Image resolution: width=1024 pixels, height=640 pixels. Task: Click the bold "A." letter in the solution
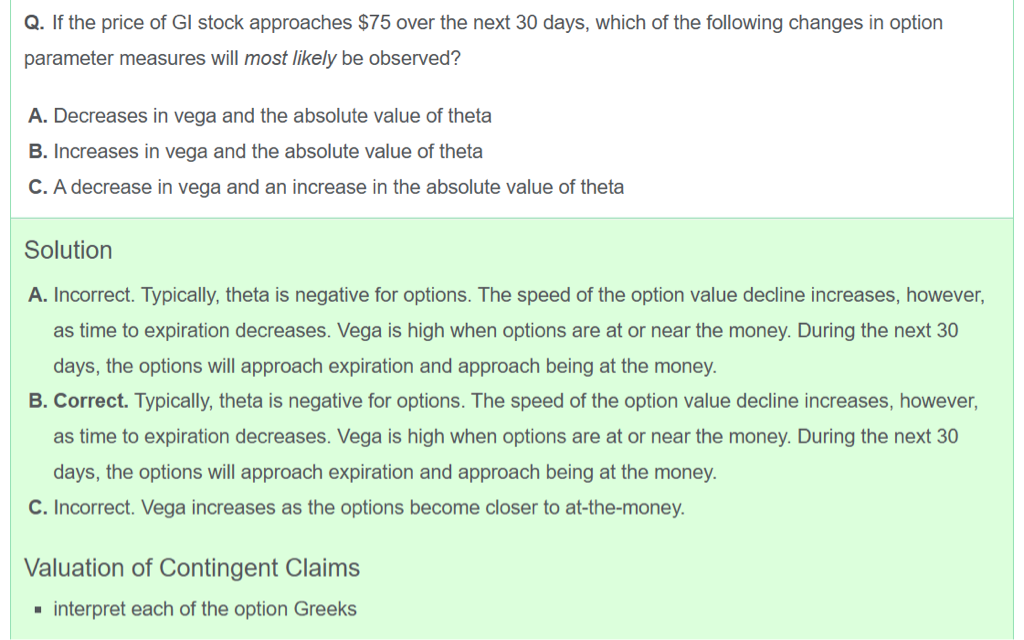[x=38, y=296]
